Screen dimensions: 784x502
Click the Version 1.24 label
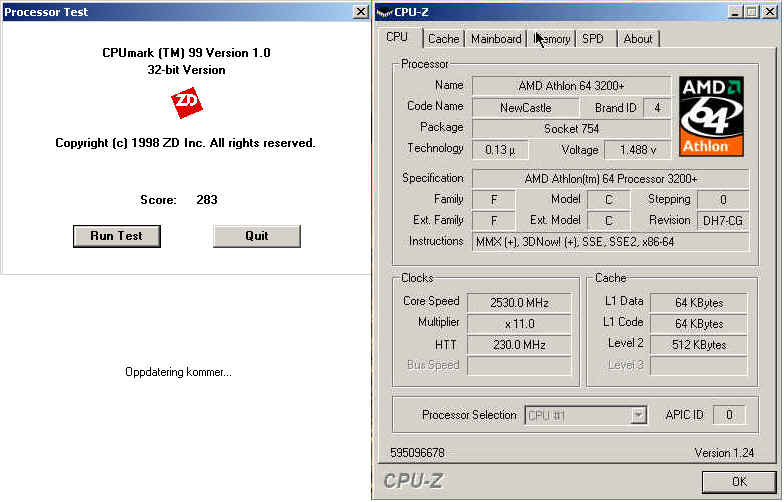[724, 453]
